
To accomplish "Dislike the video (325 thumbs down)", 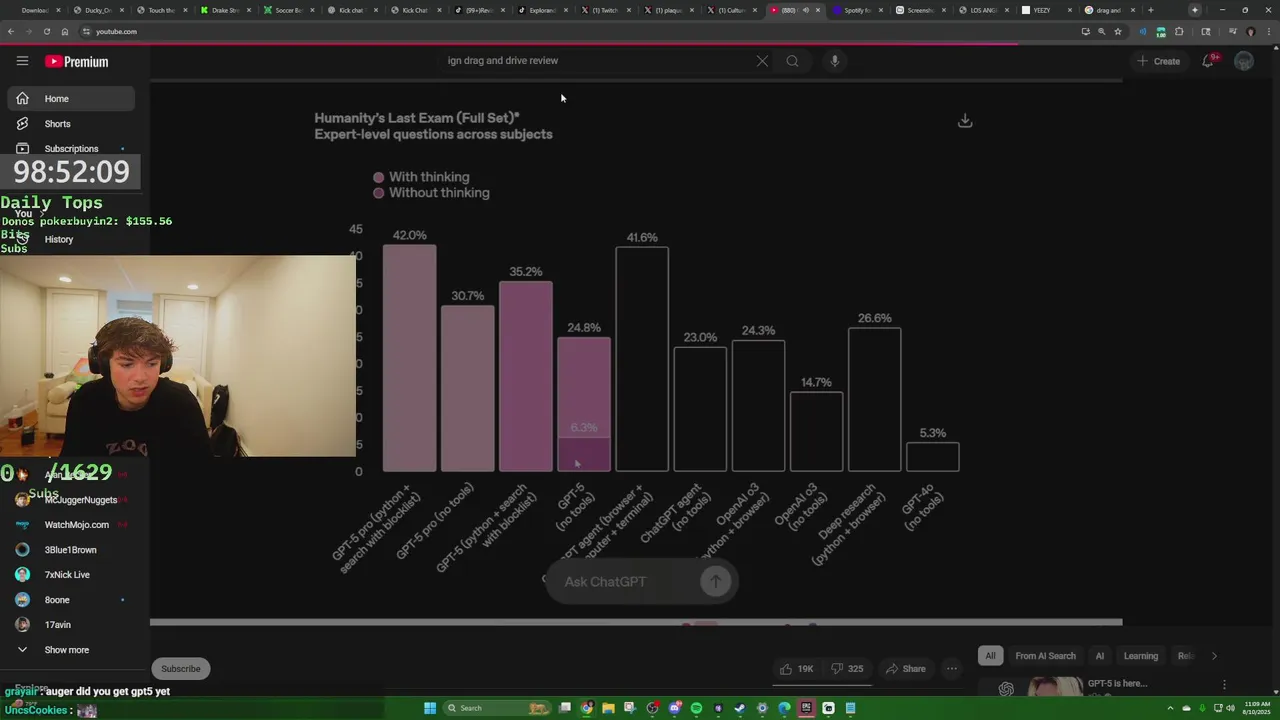I will 846,669.
